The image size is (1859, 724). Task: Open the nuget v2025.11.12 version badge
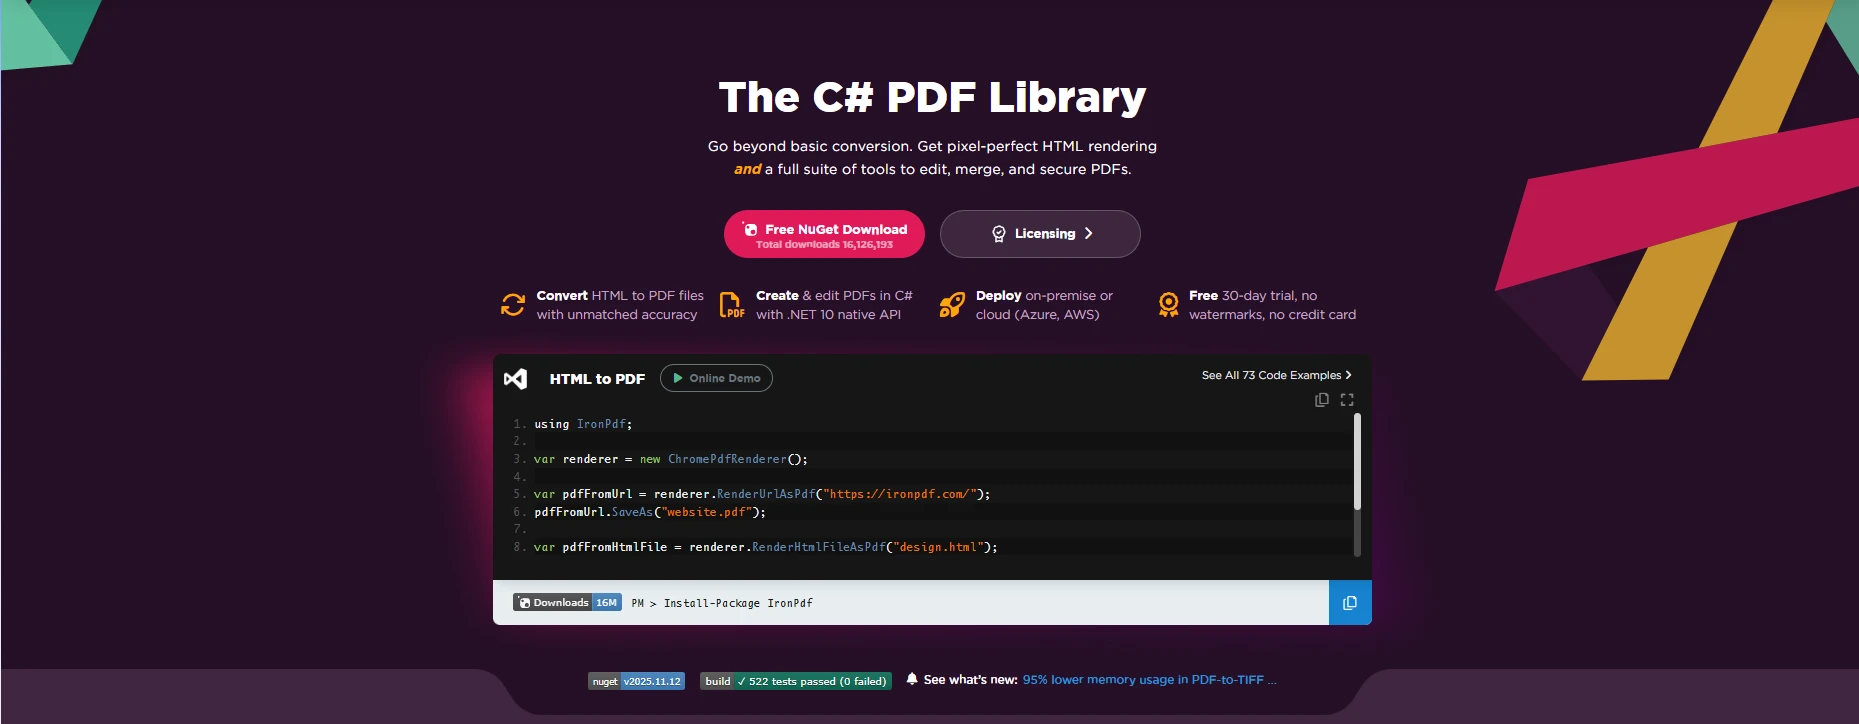[x=636, y=681]
